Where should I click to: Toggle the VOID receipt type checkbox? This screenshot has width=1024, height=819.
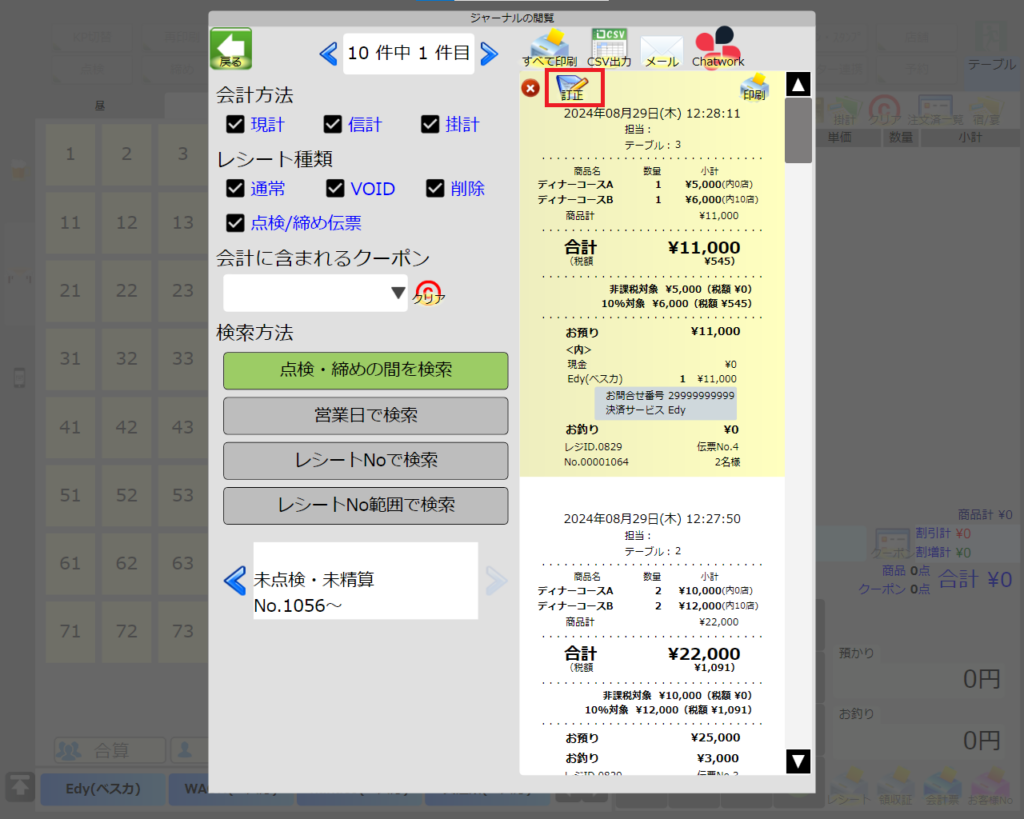336,188
